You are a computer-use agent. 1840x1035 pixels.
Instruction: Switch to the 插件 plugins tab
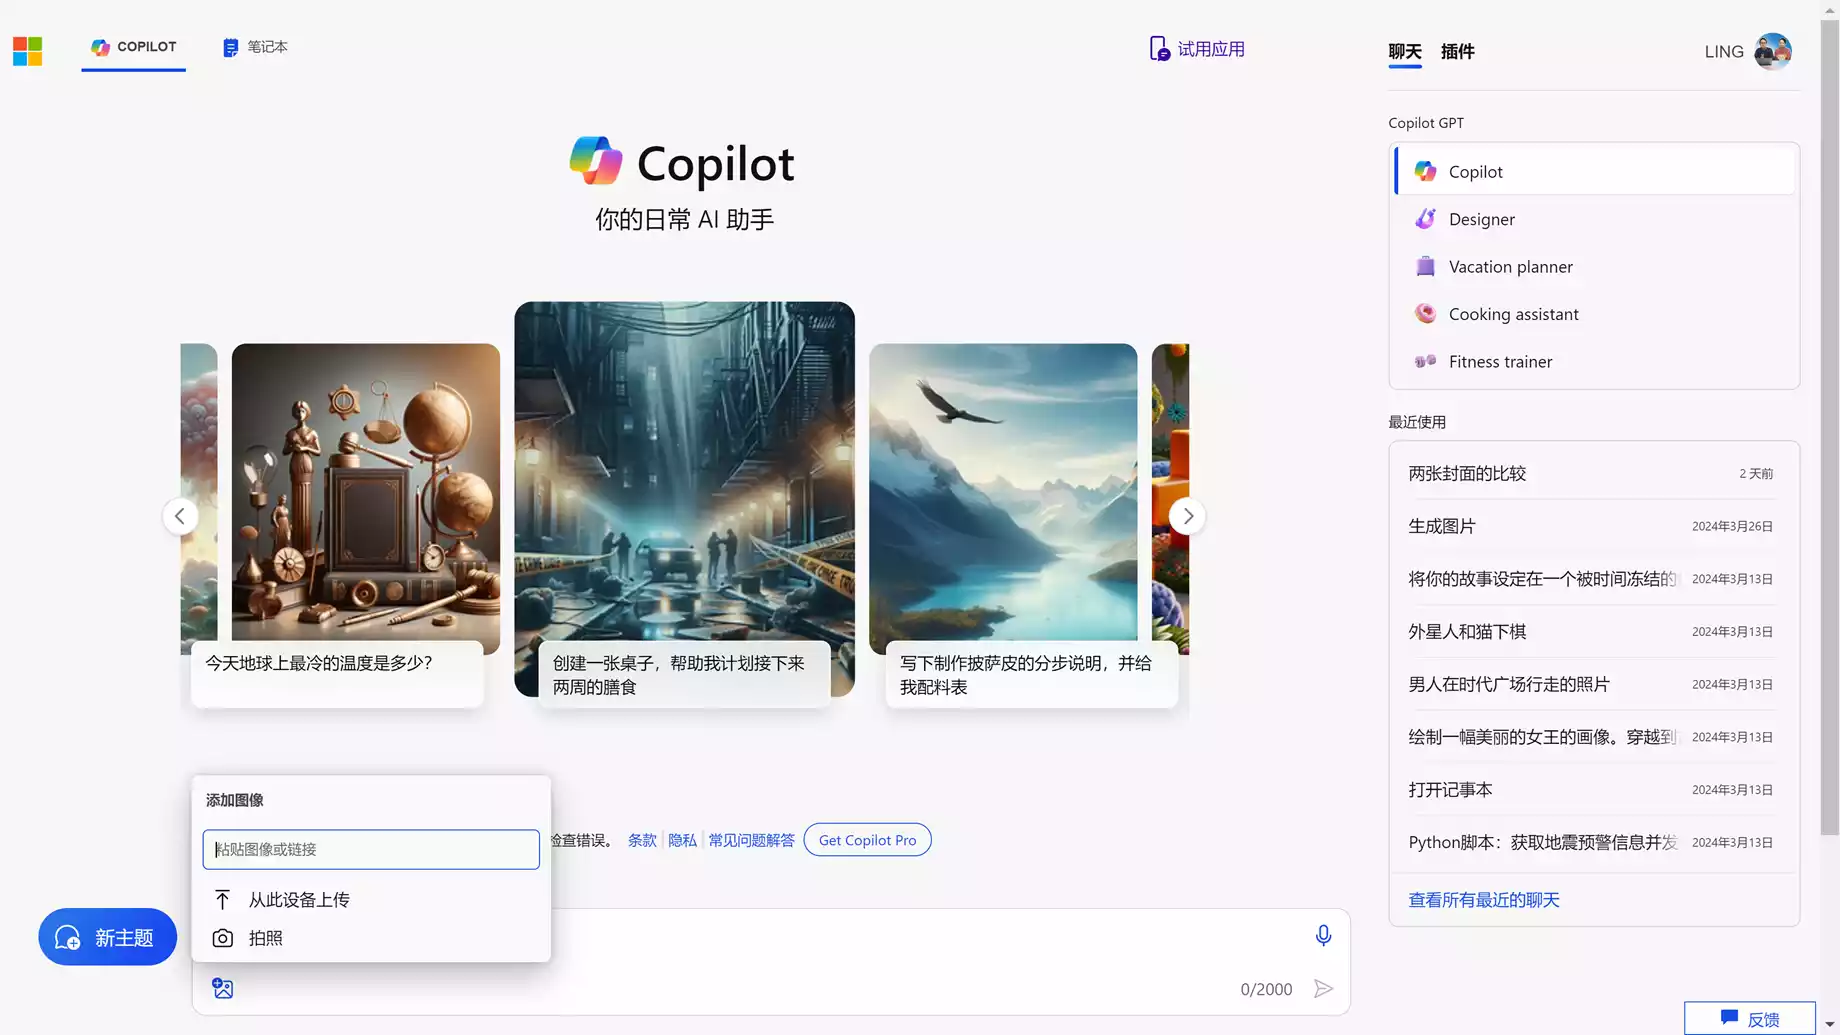1457,52
